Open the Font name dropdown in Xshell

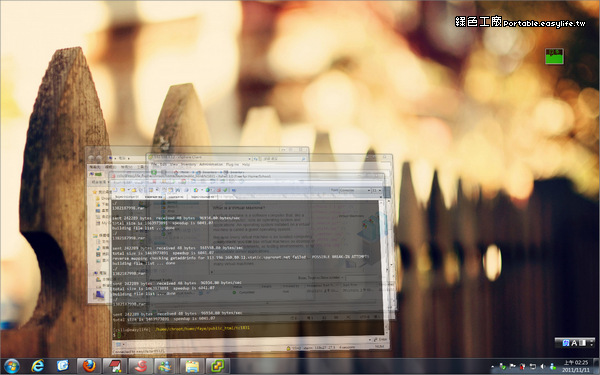355,190
